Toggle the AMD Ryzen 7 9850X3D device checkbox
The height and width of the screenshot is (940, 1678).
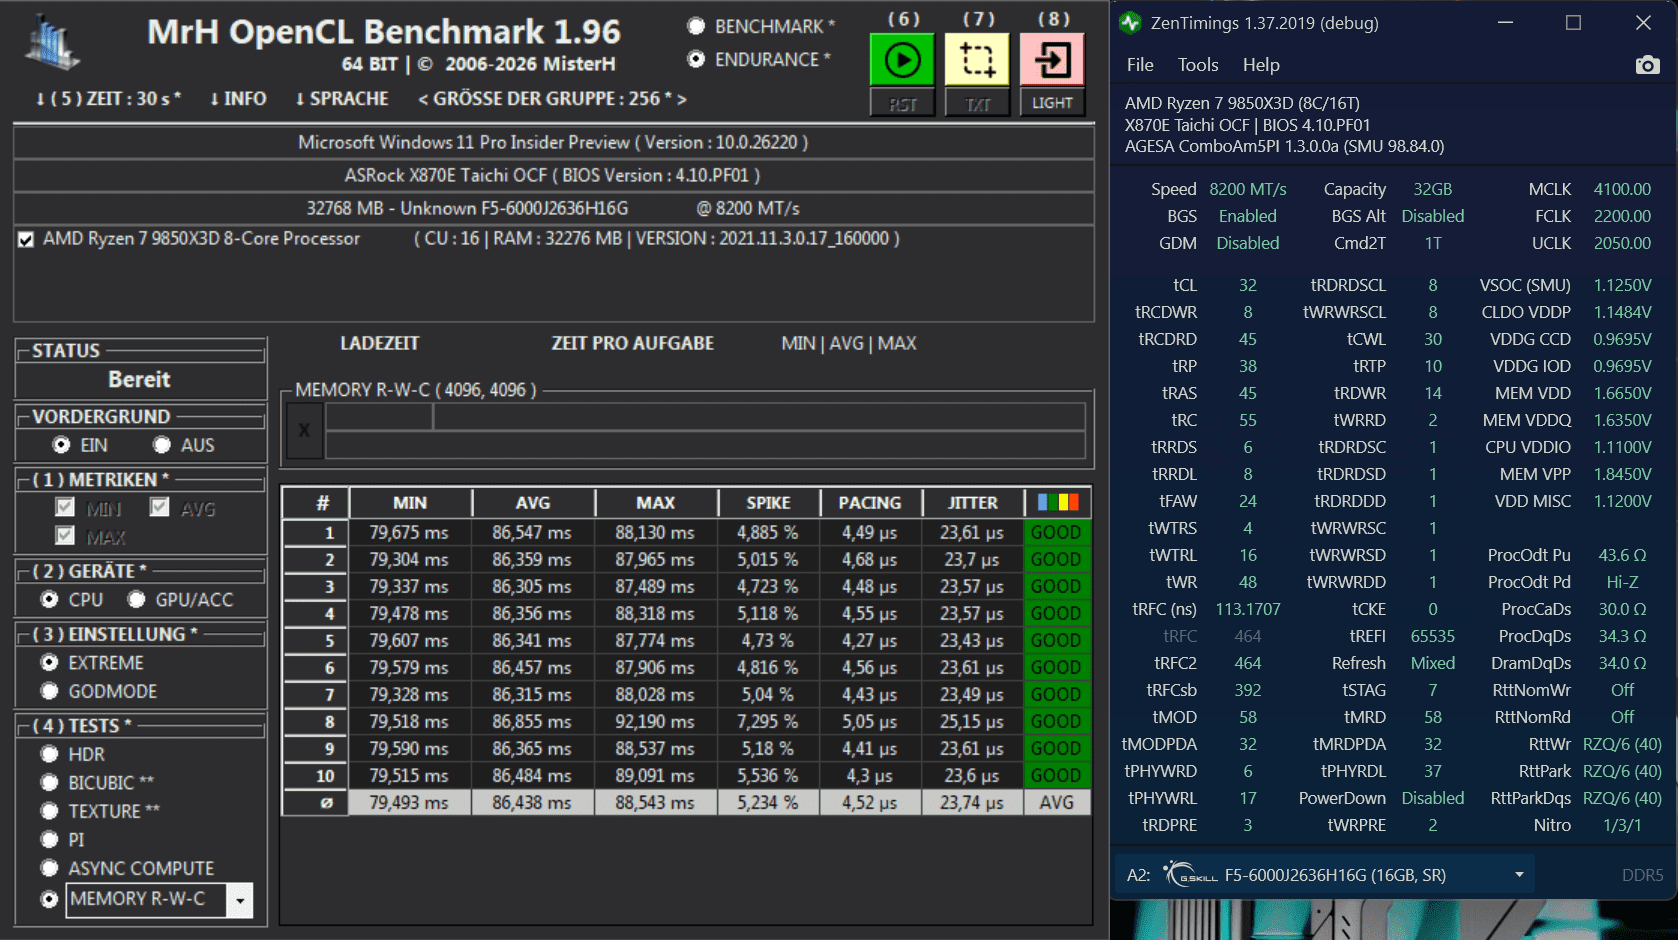click(26, 239)
